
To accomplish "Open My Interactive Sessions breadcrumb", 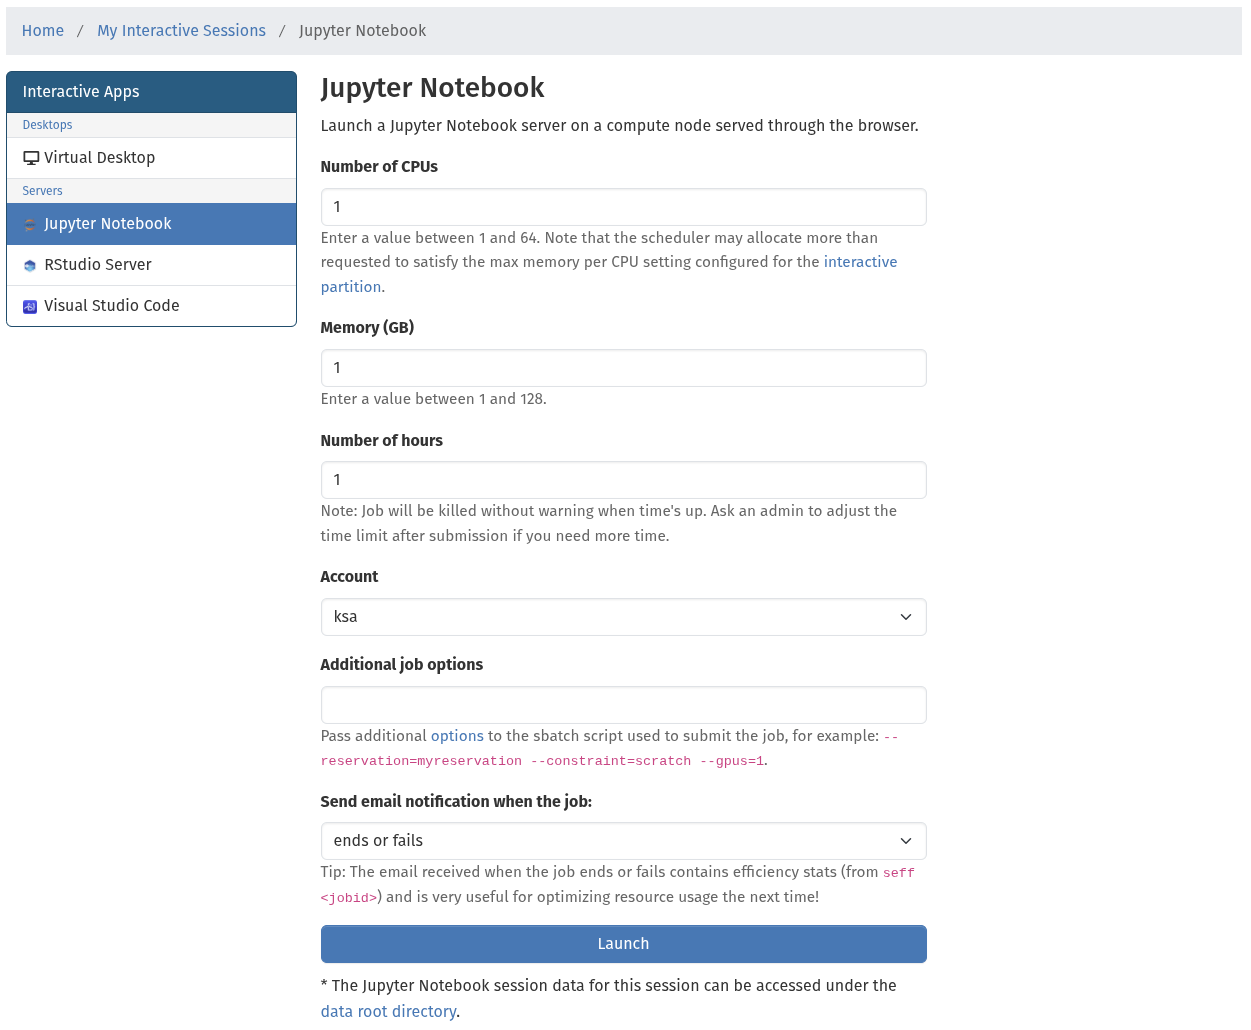I will (x=181, y=31).
